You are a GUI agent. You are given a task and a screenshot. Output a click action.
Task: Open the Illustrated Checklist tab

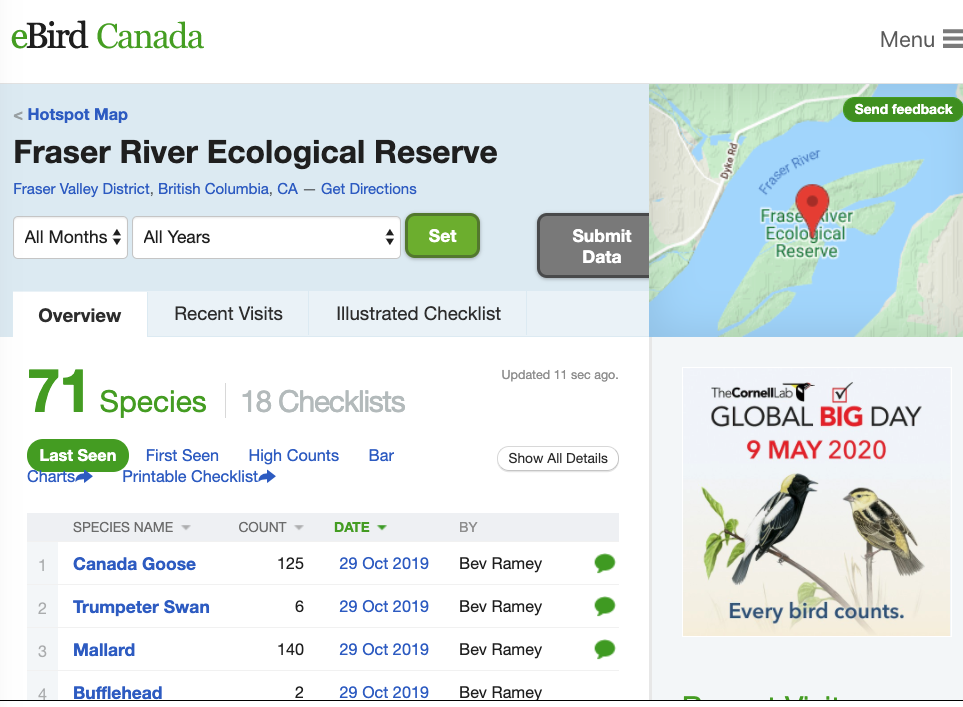click(x=417, y=314)
